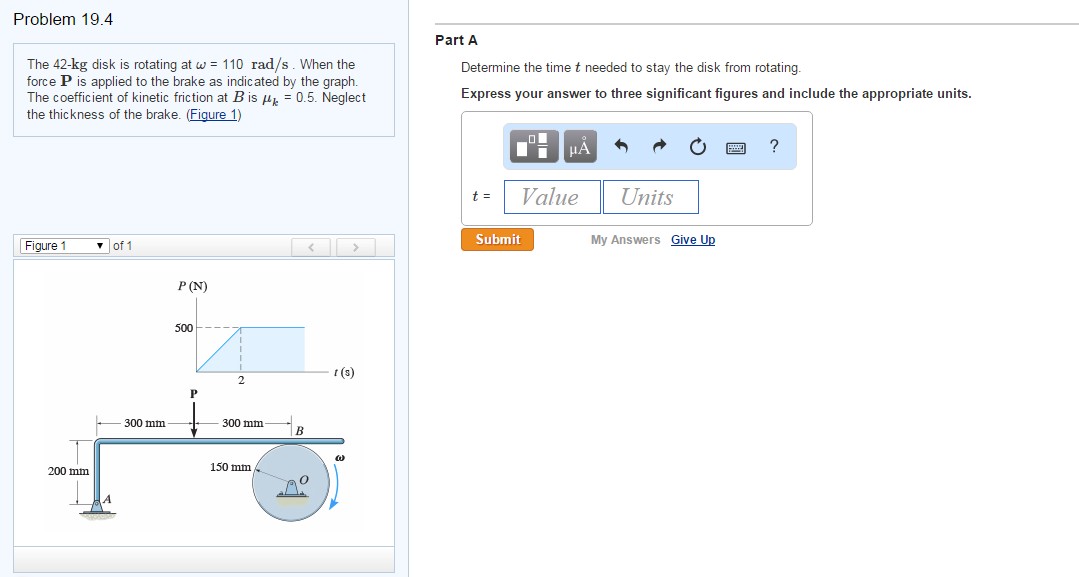
Task: Go to the next figure arrow
Action: click(x=356, y=246)
